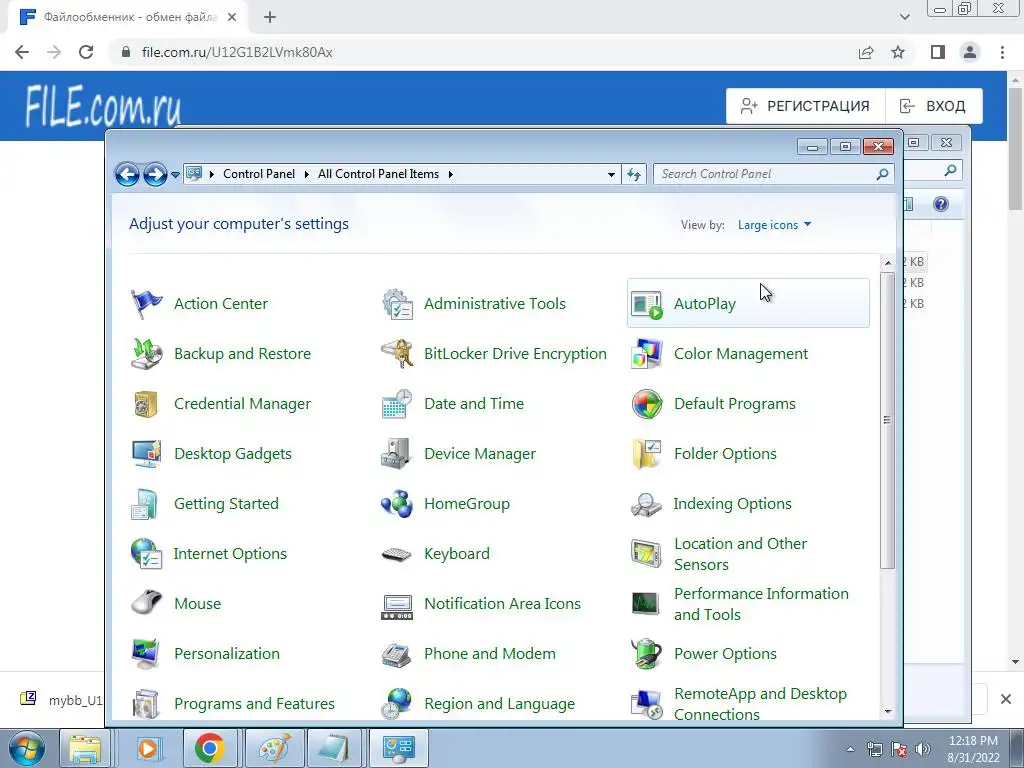Viewport: 1024px width, 768px height.
Task: Open Getting Started icon
Action: click(x=145, y=504)
